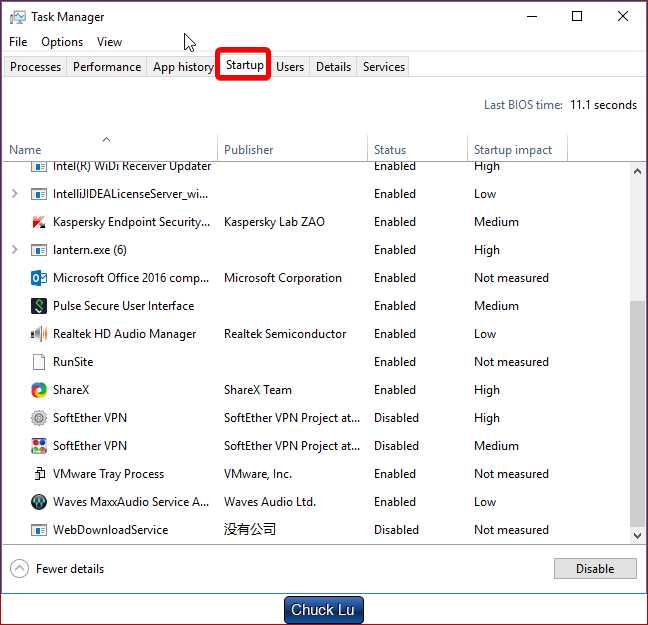The height and width of the screenshot is (625, 648).
Task: Click Pulse Secure User Interface name
Action: [x=123, y=306]
